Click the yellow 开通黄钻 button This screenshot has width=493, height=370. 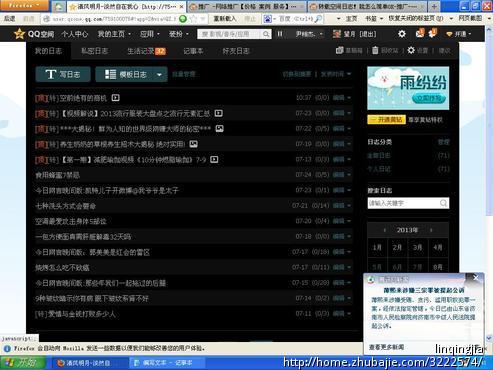tap(386, 119)
